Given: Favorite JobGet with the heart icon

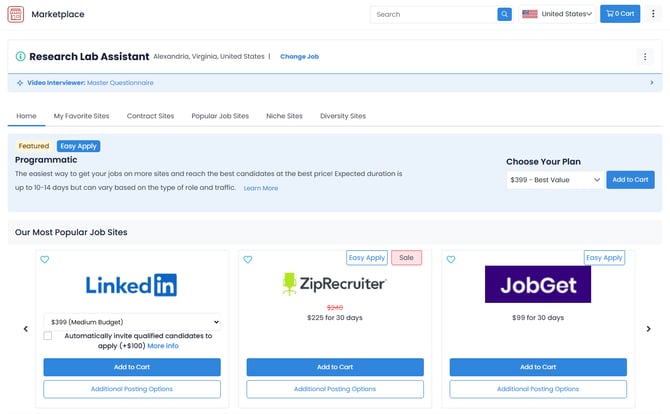Looking at the screenshot, I should click(x=451, y=260).
